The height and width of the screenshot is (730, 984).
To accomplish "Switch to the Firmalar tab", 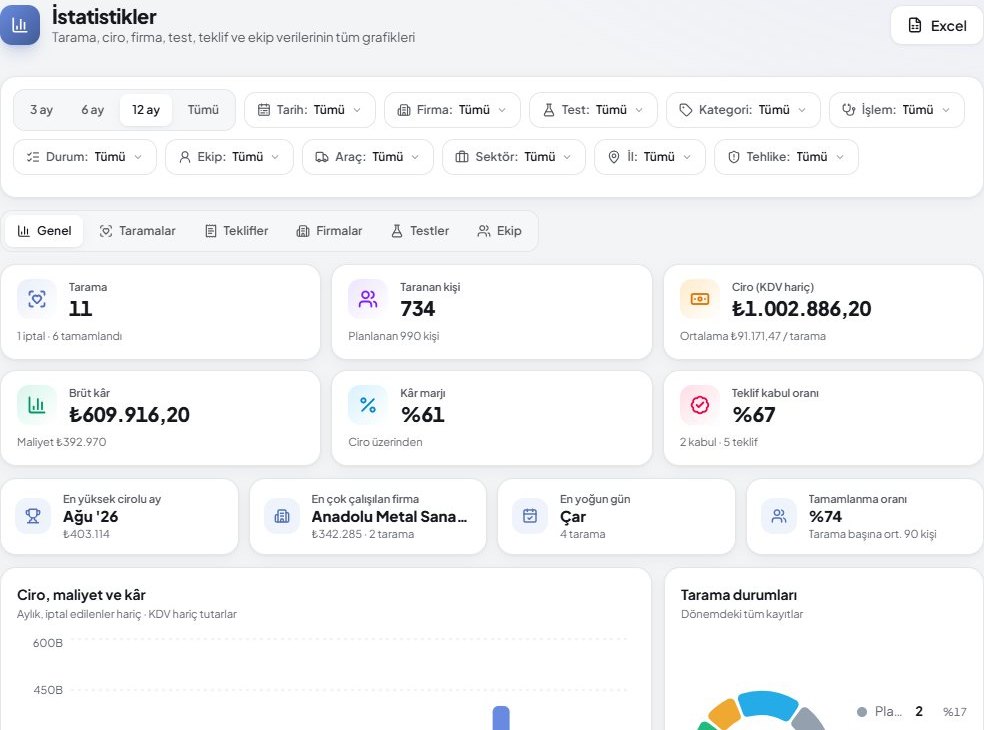I will pyautogui.click(x=329, y=231).
